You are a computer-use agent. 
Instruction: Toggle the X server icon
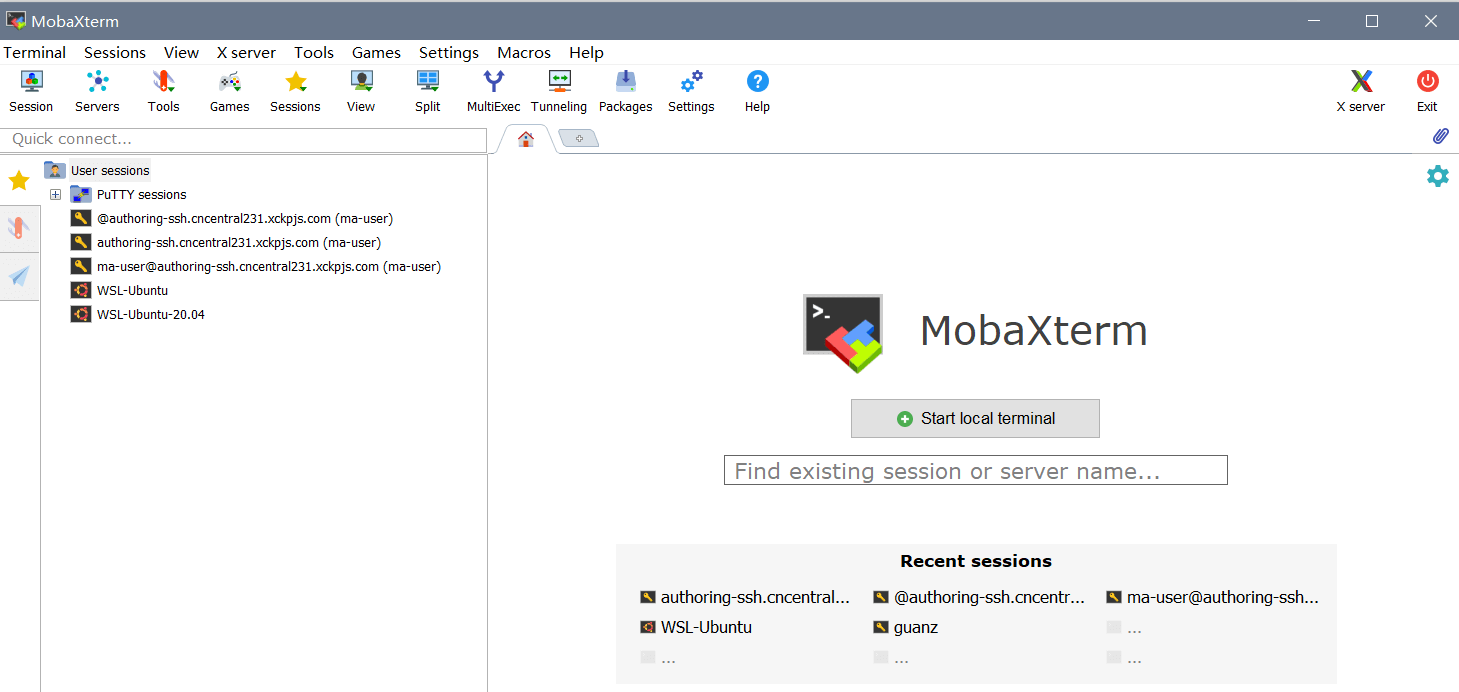click(1360, 92)
